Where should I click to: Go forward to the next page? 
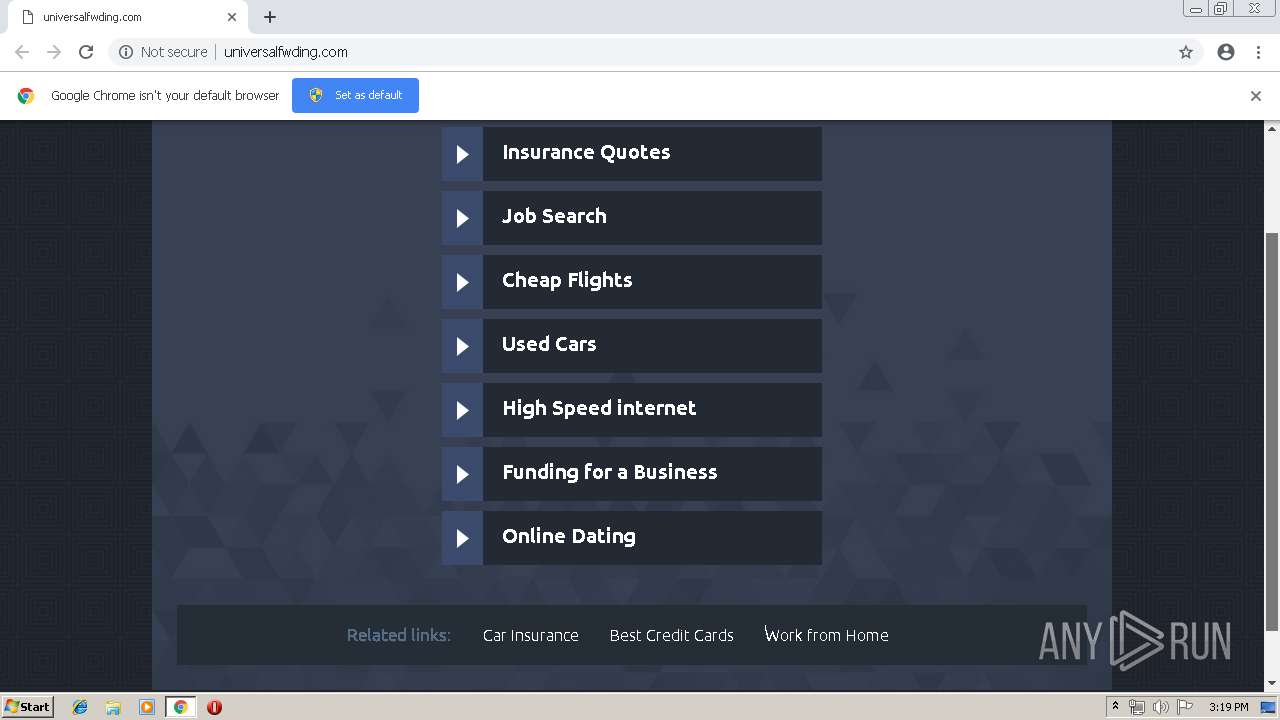(x=54, y=52)
